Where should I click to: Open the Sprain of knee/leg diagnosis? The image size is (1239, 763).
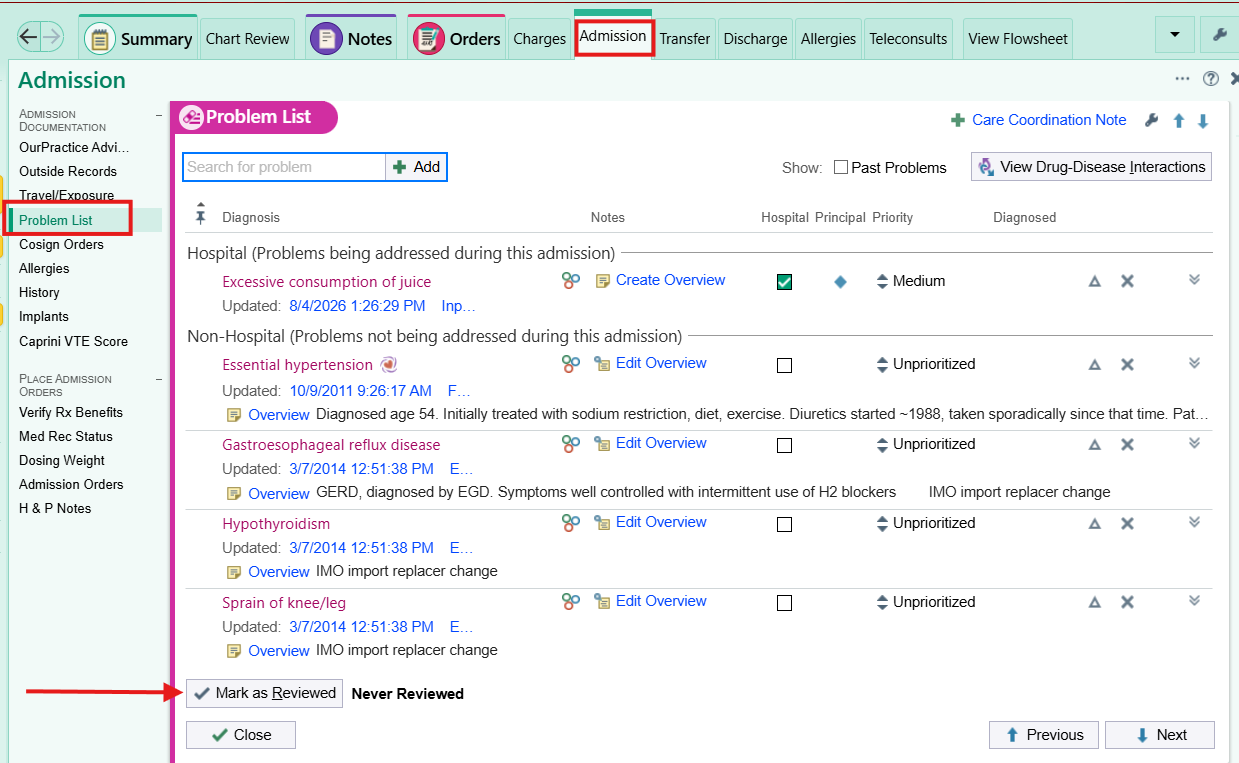click(x=284, y=603)
